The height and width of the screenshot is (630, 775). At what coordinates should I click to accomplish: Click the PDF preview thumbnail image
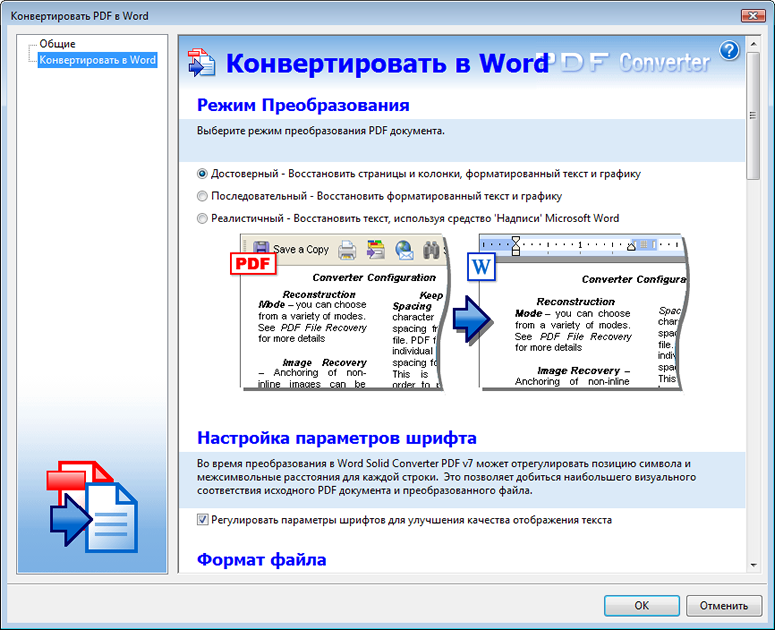coord(341,312)
